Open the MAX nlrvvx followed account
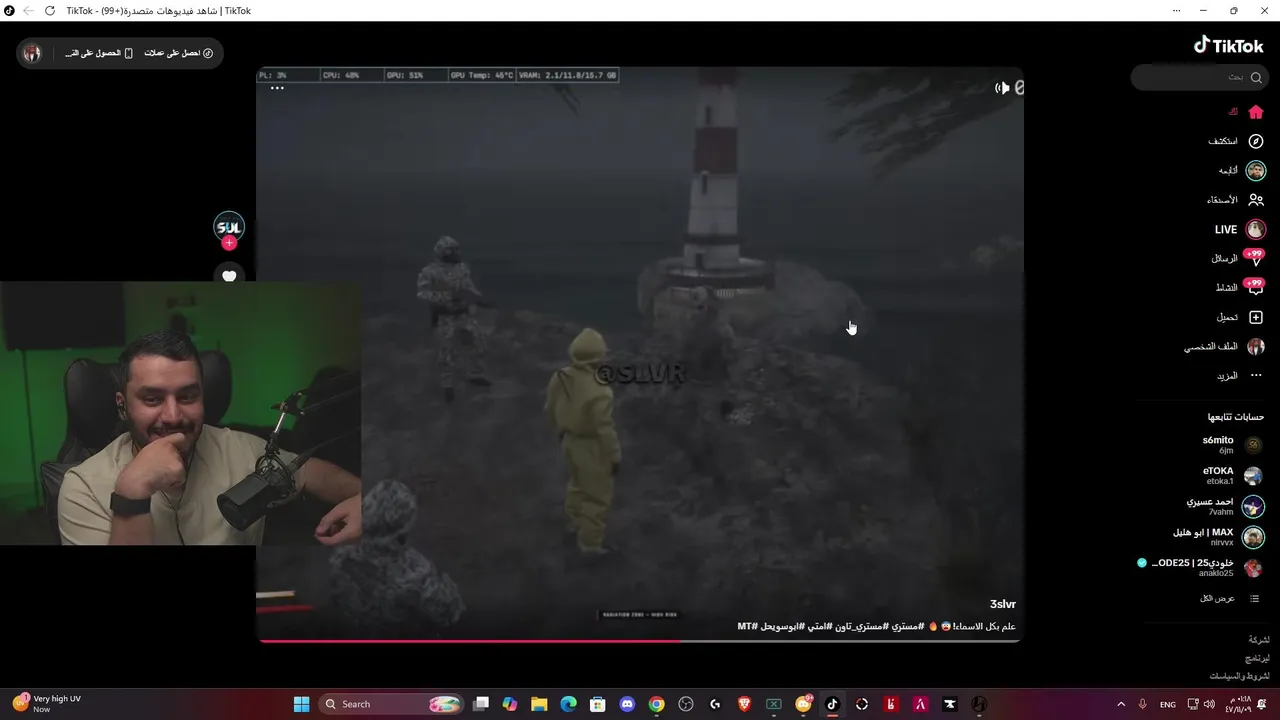1280x720 pixels. [x=1218, y=537]
